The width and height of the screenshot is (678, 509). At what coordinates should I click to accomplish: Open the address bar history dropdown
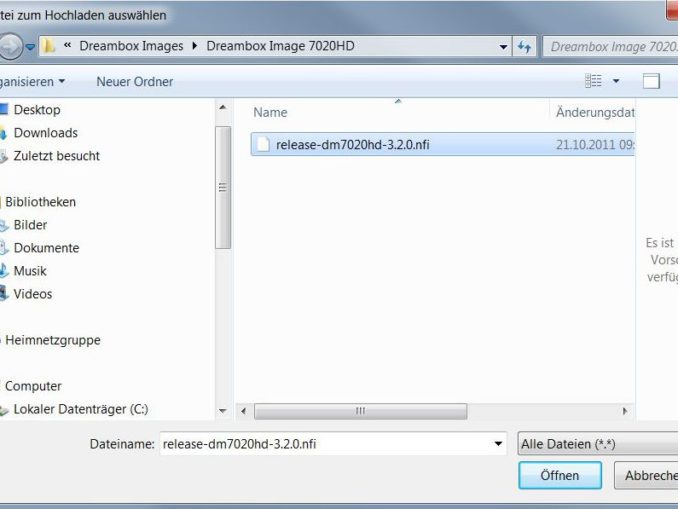point(503,47)
